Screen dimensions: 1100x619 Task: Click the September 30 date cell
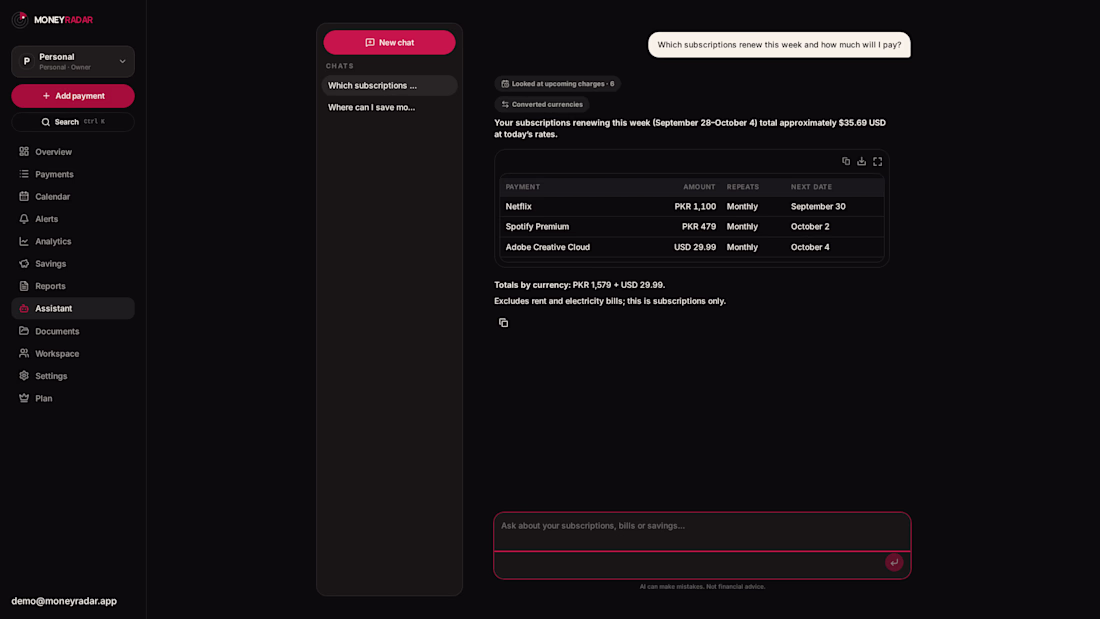click(x=818, y=206)
